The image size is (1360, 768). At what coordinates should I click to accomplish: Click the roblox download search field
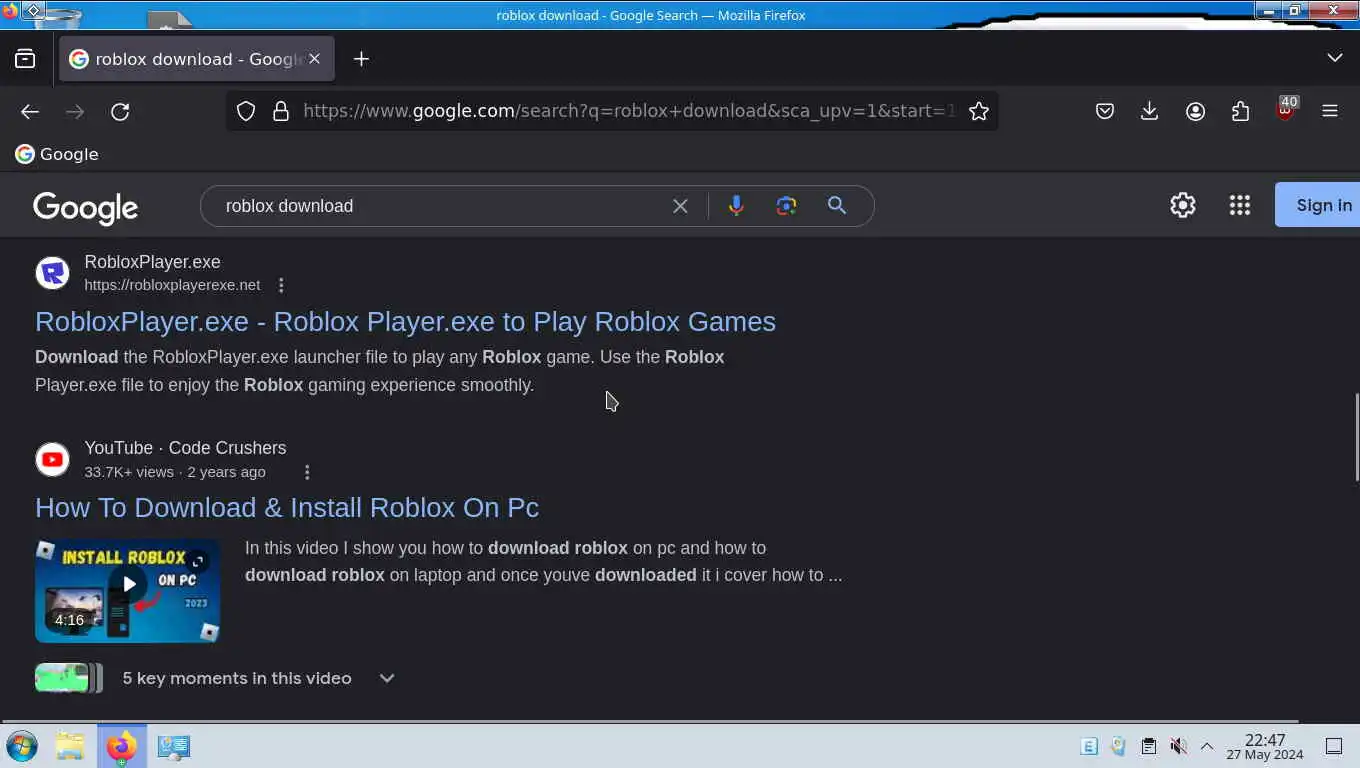tap(440, 206)
